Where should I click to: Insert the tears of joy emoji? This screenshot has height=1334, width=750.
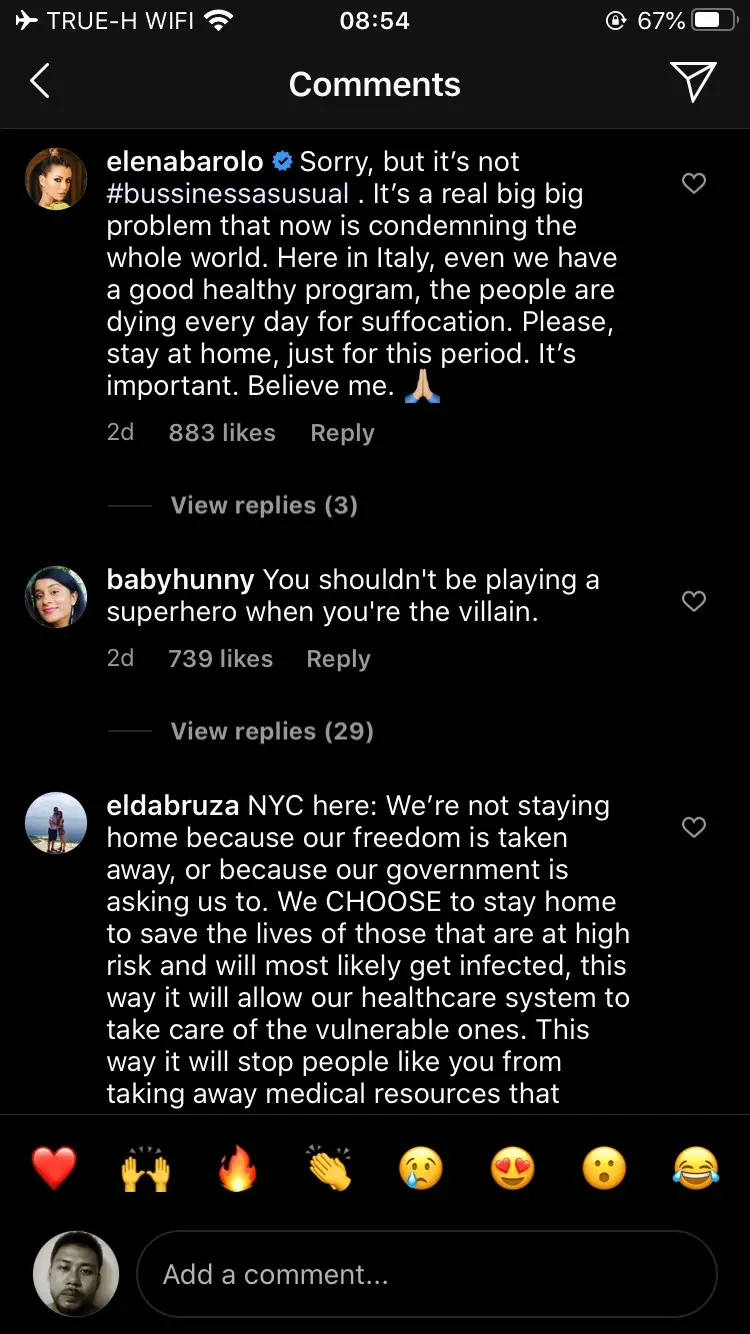(x=696, y=1168)
